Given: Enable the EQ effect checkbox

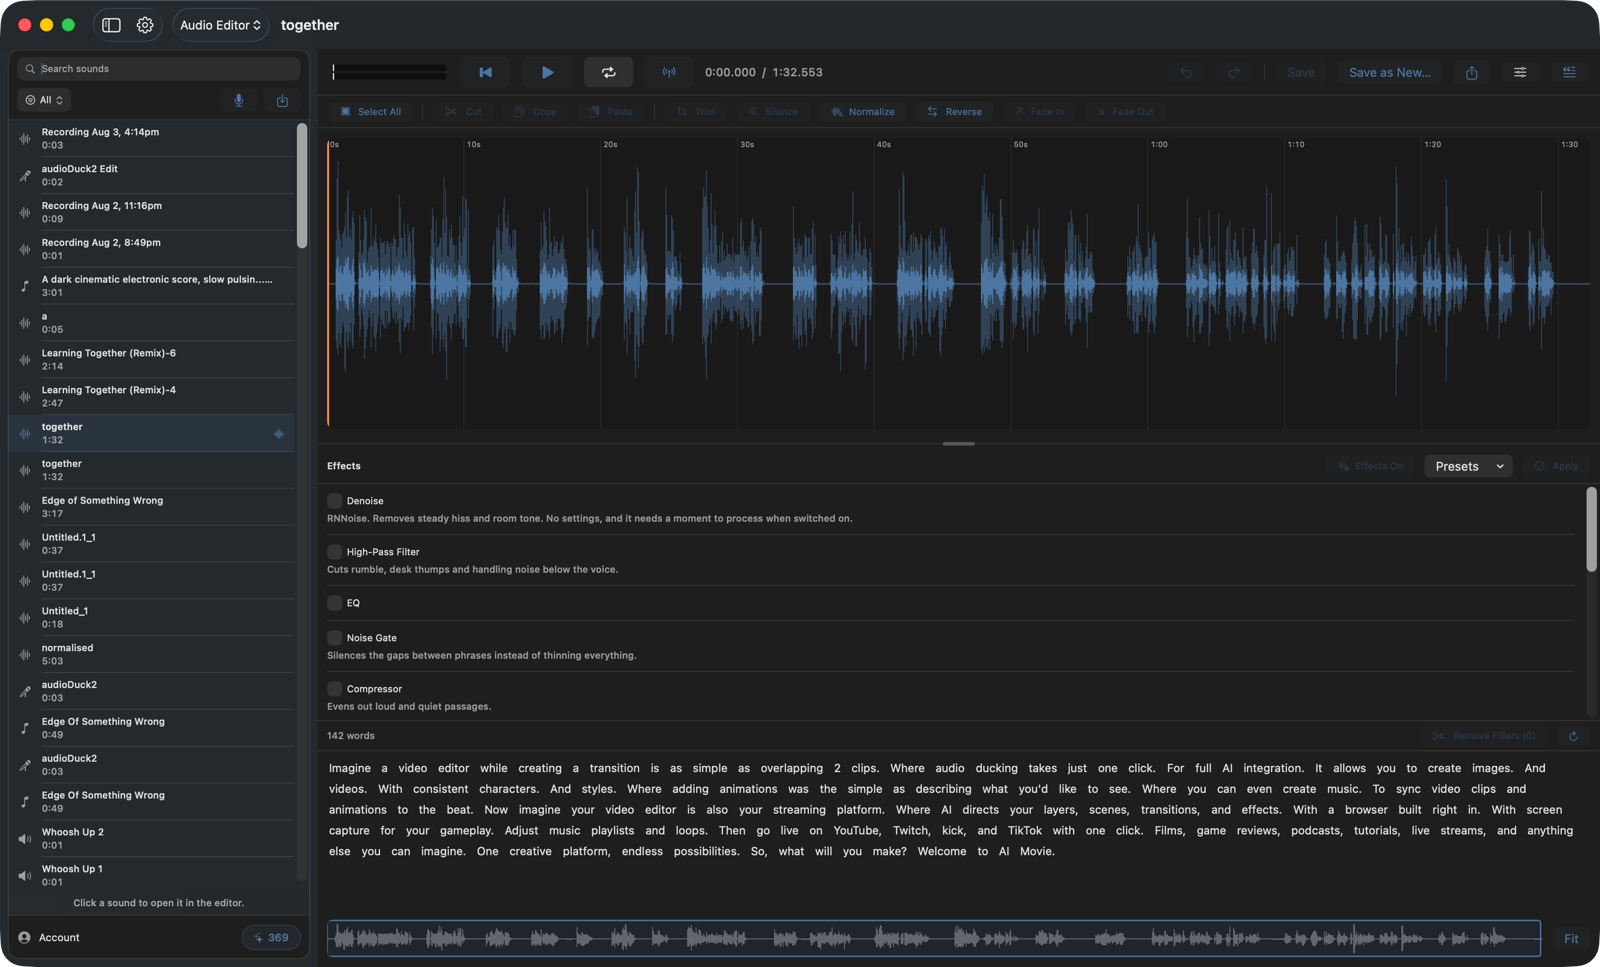Looking at the screenshot, I should click(x=335, y=603).
